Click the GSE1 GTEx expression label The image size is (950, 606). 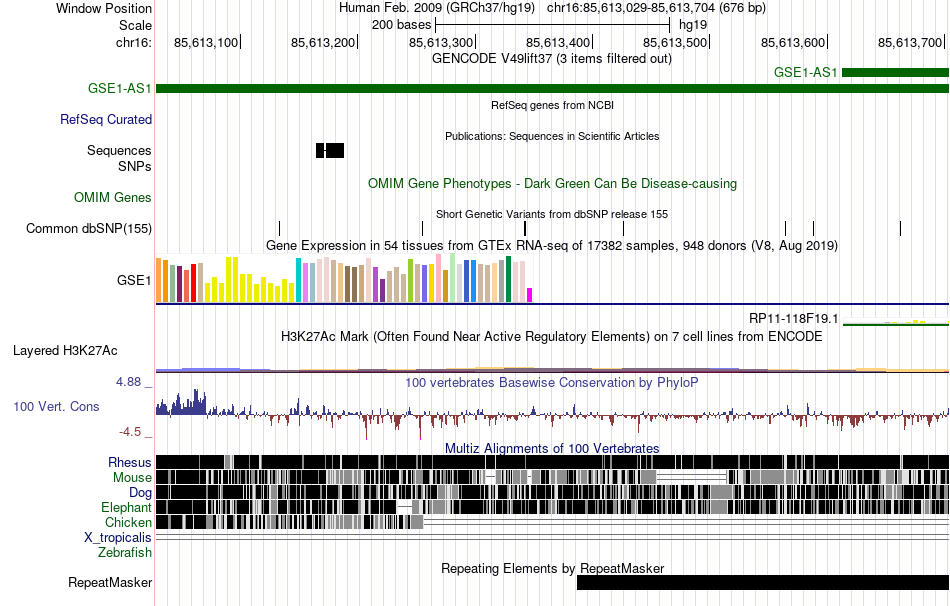pos(134,280)
